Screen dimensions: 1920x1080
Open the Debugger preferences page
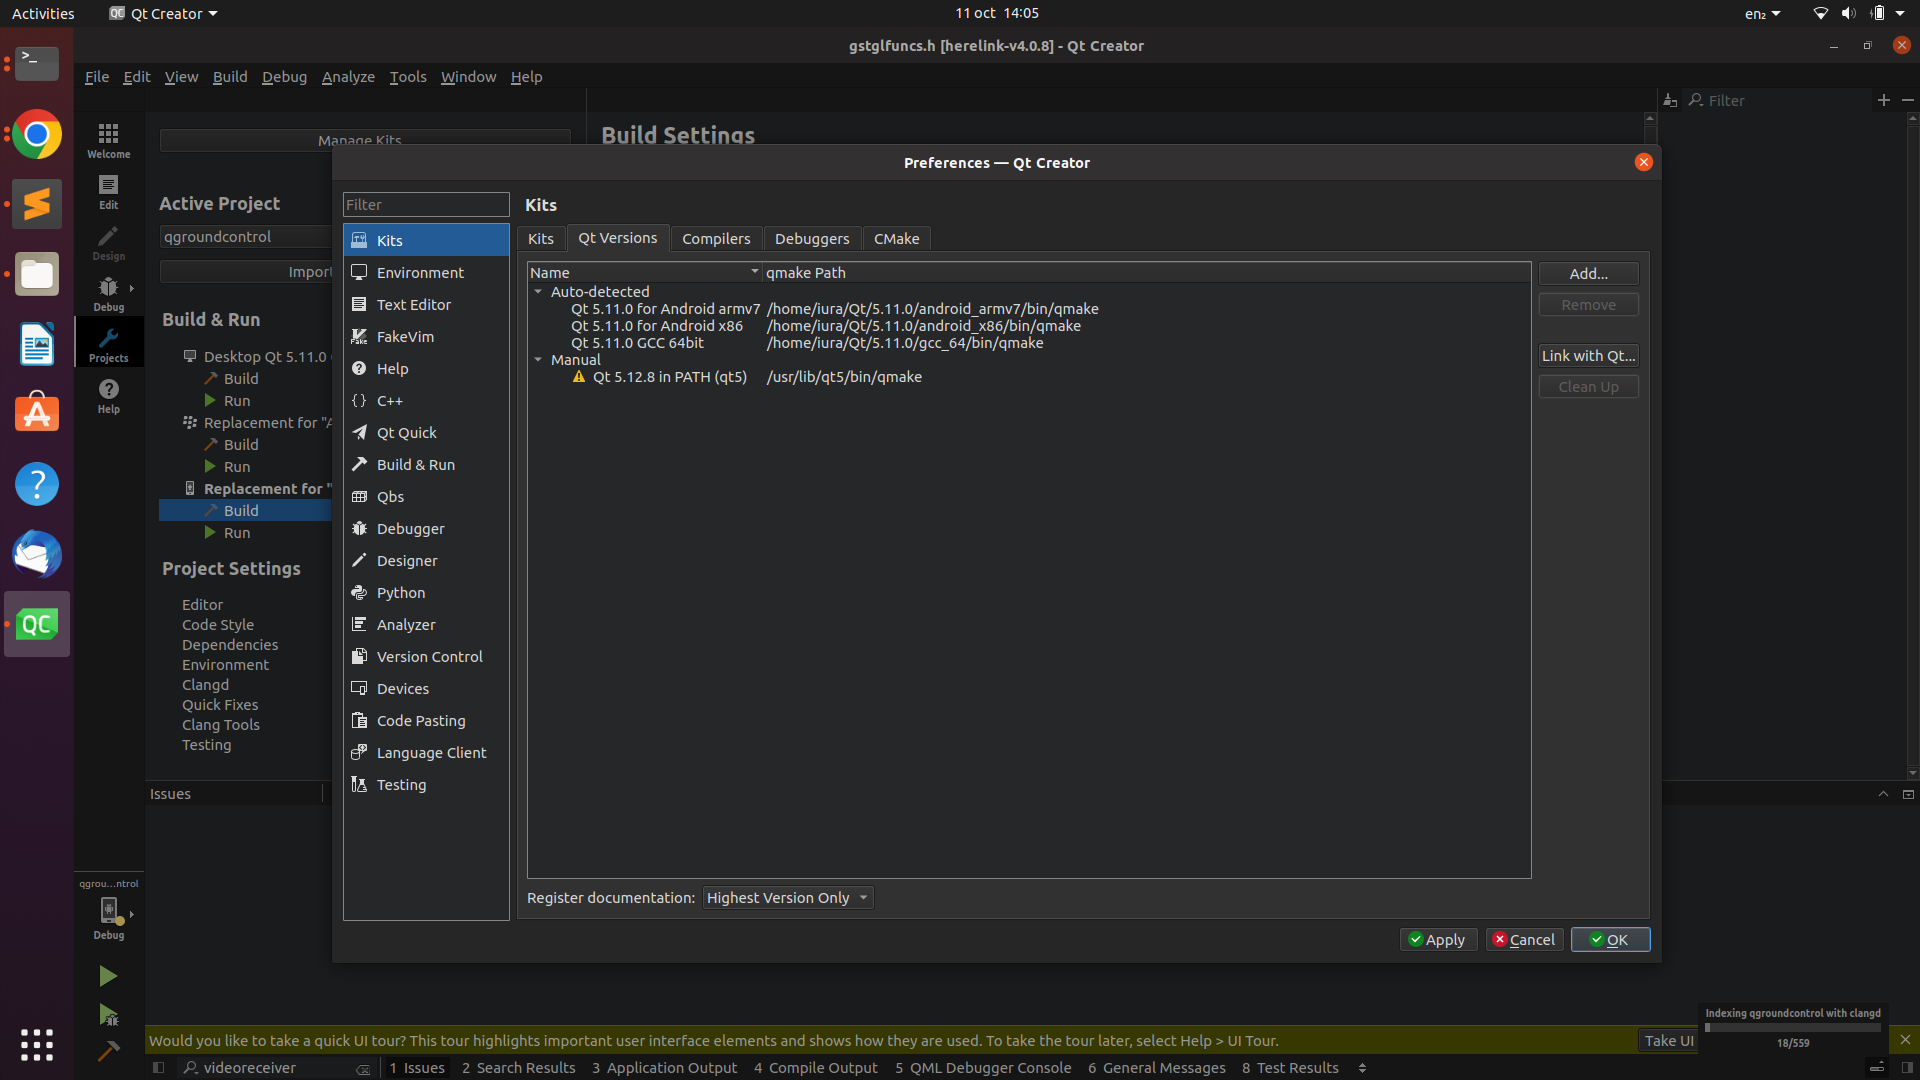click(x=409, y=528)
